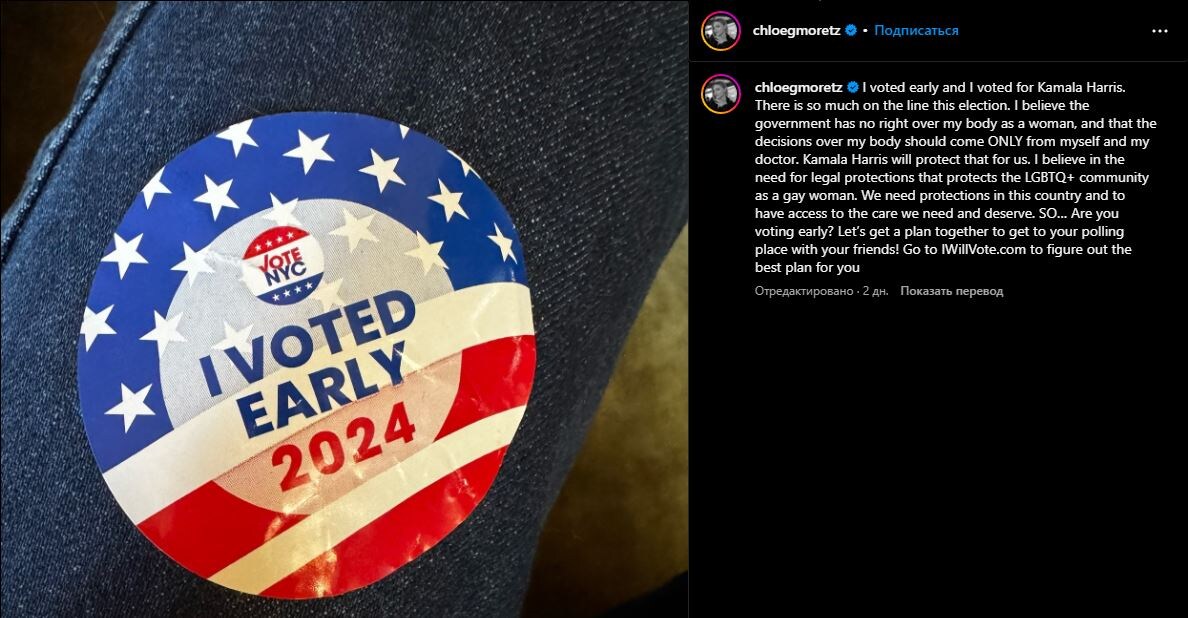This screenshot has height=618, width=1188.
Task: Open the chloegmoretz username at the start of the caption
Action: (799, 87)
